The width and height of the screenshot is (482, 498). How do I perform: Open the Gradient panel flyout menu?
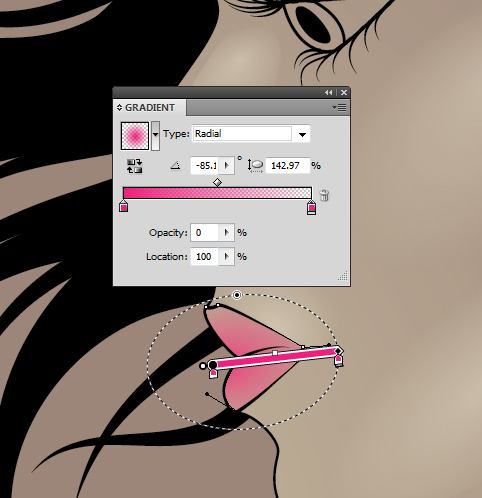click(x=339, y=107)
